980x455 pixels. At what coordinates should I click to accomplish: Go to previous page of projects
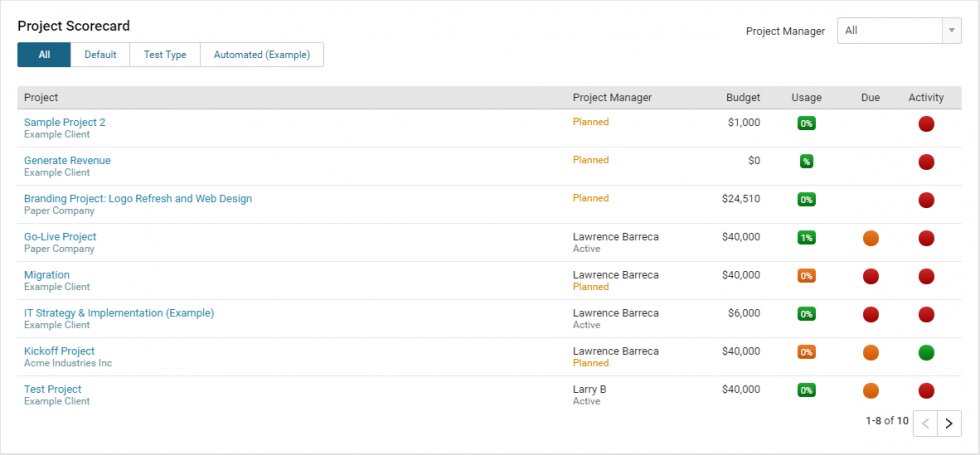[926, 423]
